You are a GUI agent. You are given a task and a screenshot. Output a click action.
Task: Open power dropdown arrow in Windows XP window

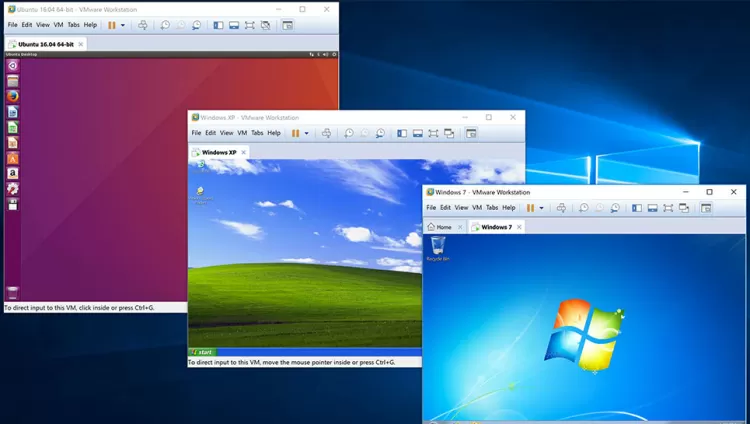(x=307, y=134)
